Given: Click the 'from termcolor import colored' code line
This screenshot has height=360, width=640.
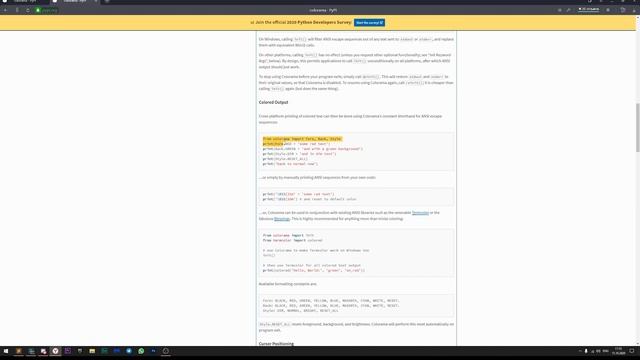Looking at the screenshot, I should [x=292, y=240].
